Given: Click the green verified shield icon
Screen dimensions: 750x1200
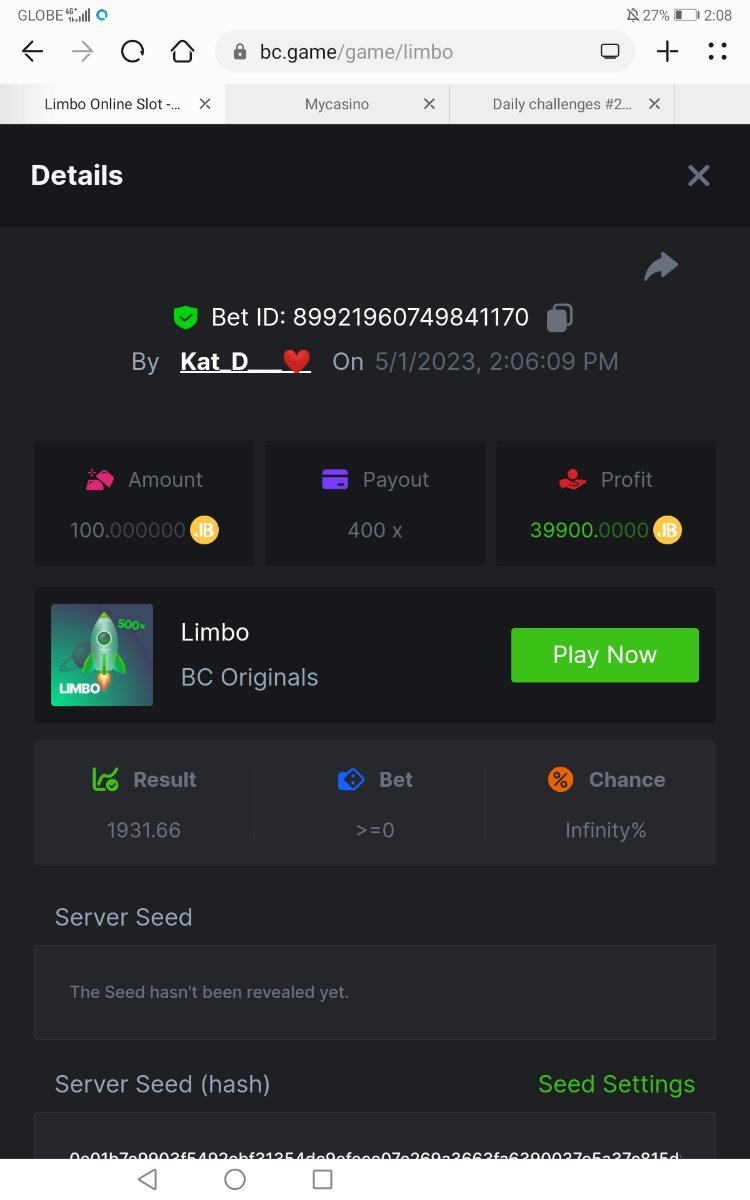Looking at the screenshot, I should tap(185, 318).
